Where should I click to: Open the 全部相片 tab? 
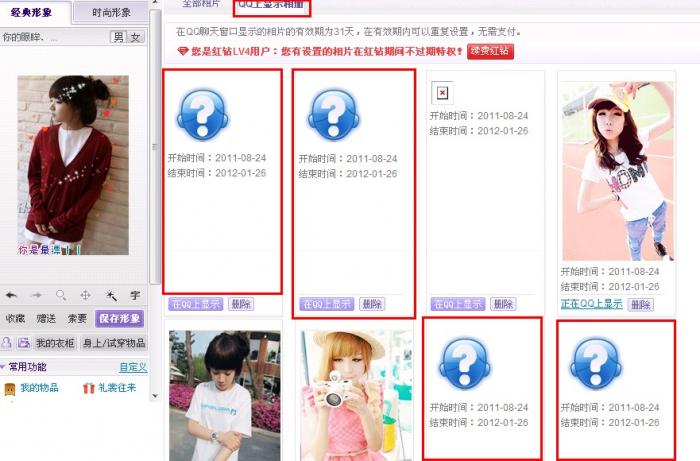201,4
